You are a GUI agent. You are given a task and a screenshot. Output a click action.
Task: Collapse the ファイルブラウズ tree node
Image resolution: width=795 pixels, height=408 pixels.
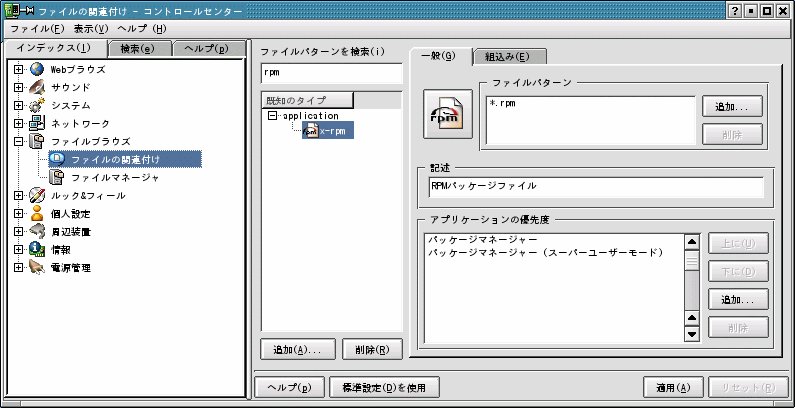[19, 141]
